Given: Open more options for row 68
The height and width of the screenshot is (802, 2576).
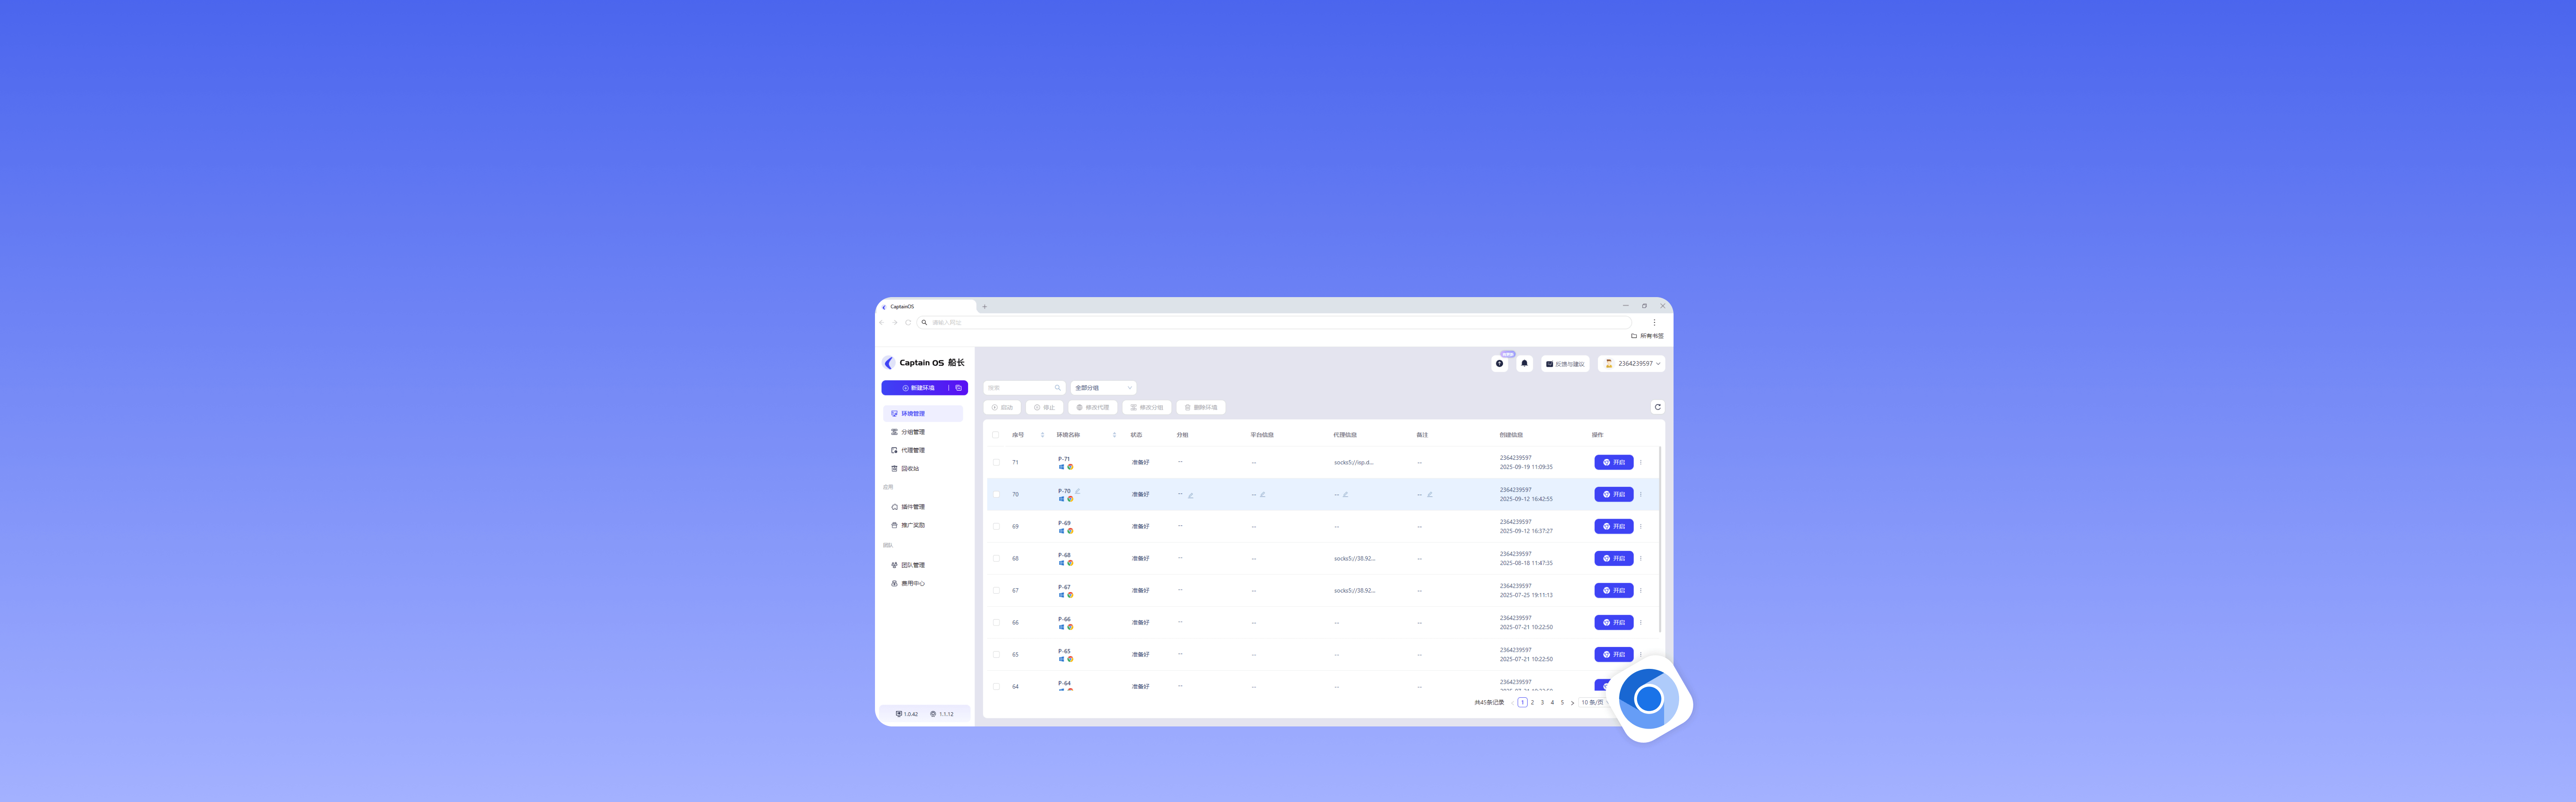Looking at the screenshot, I should pyautogui.click(x=1640, y=558).
